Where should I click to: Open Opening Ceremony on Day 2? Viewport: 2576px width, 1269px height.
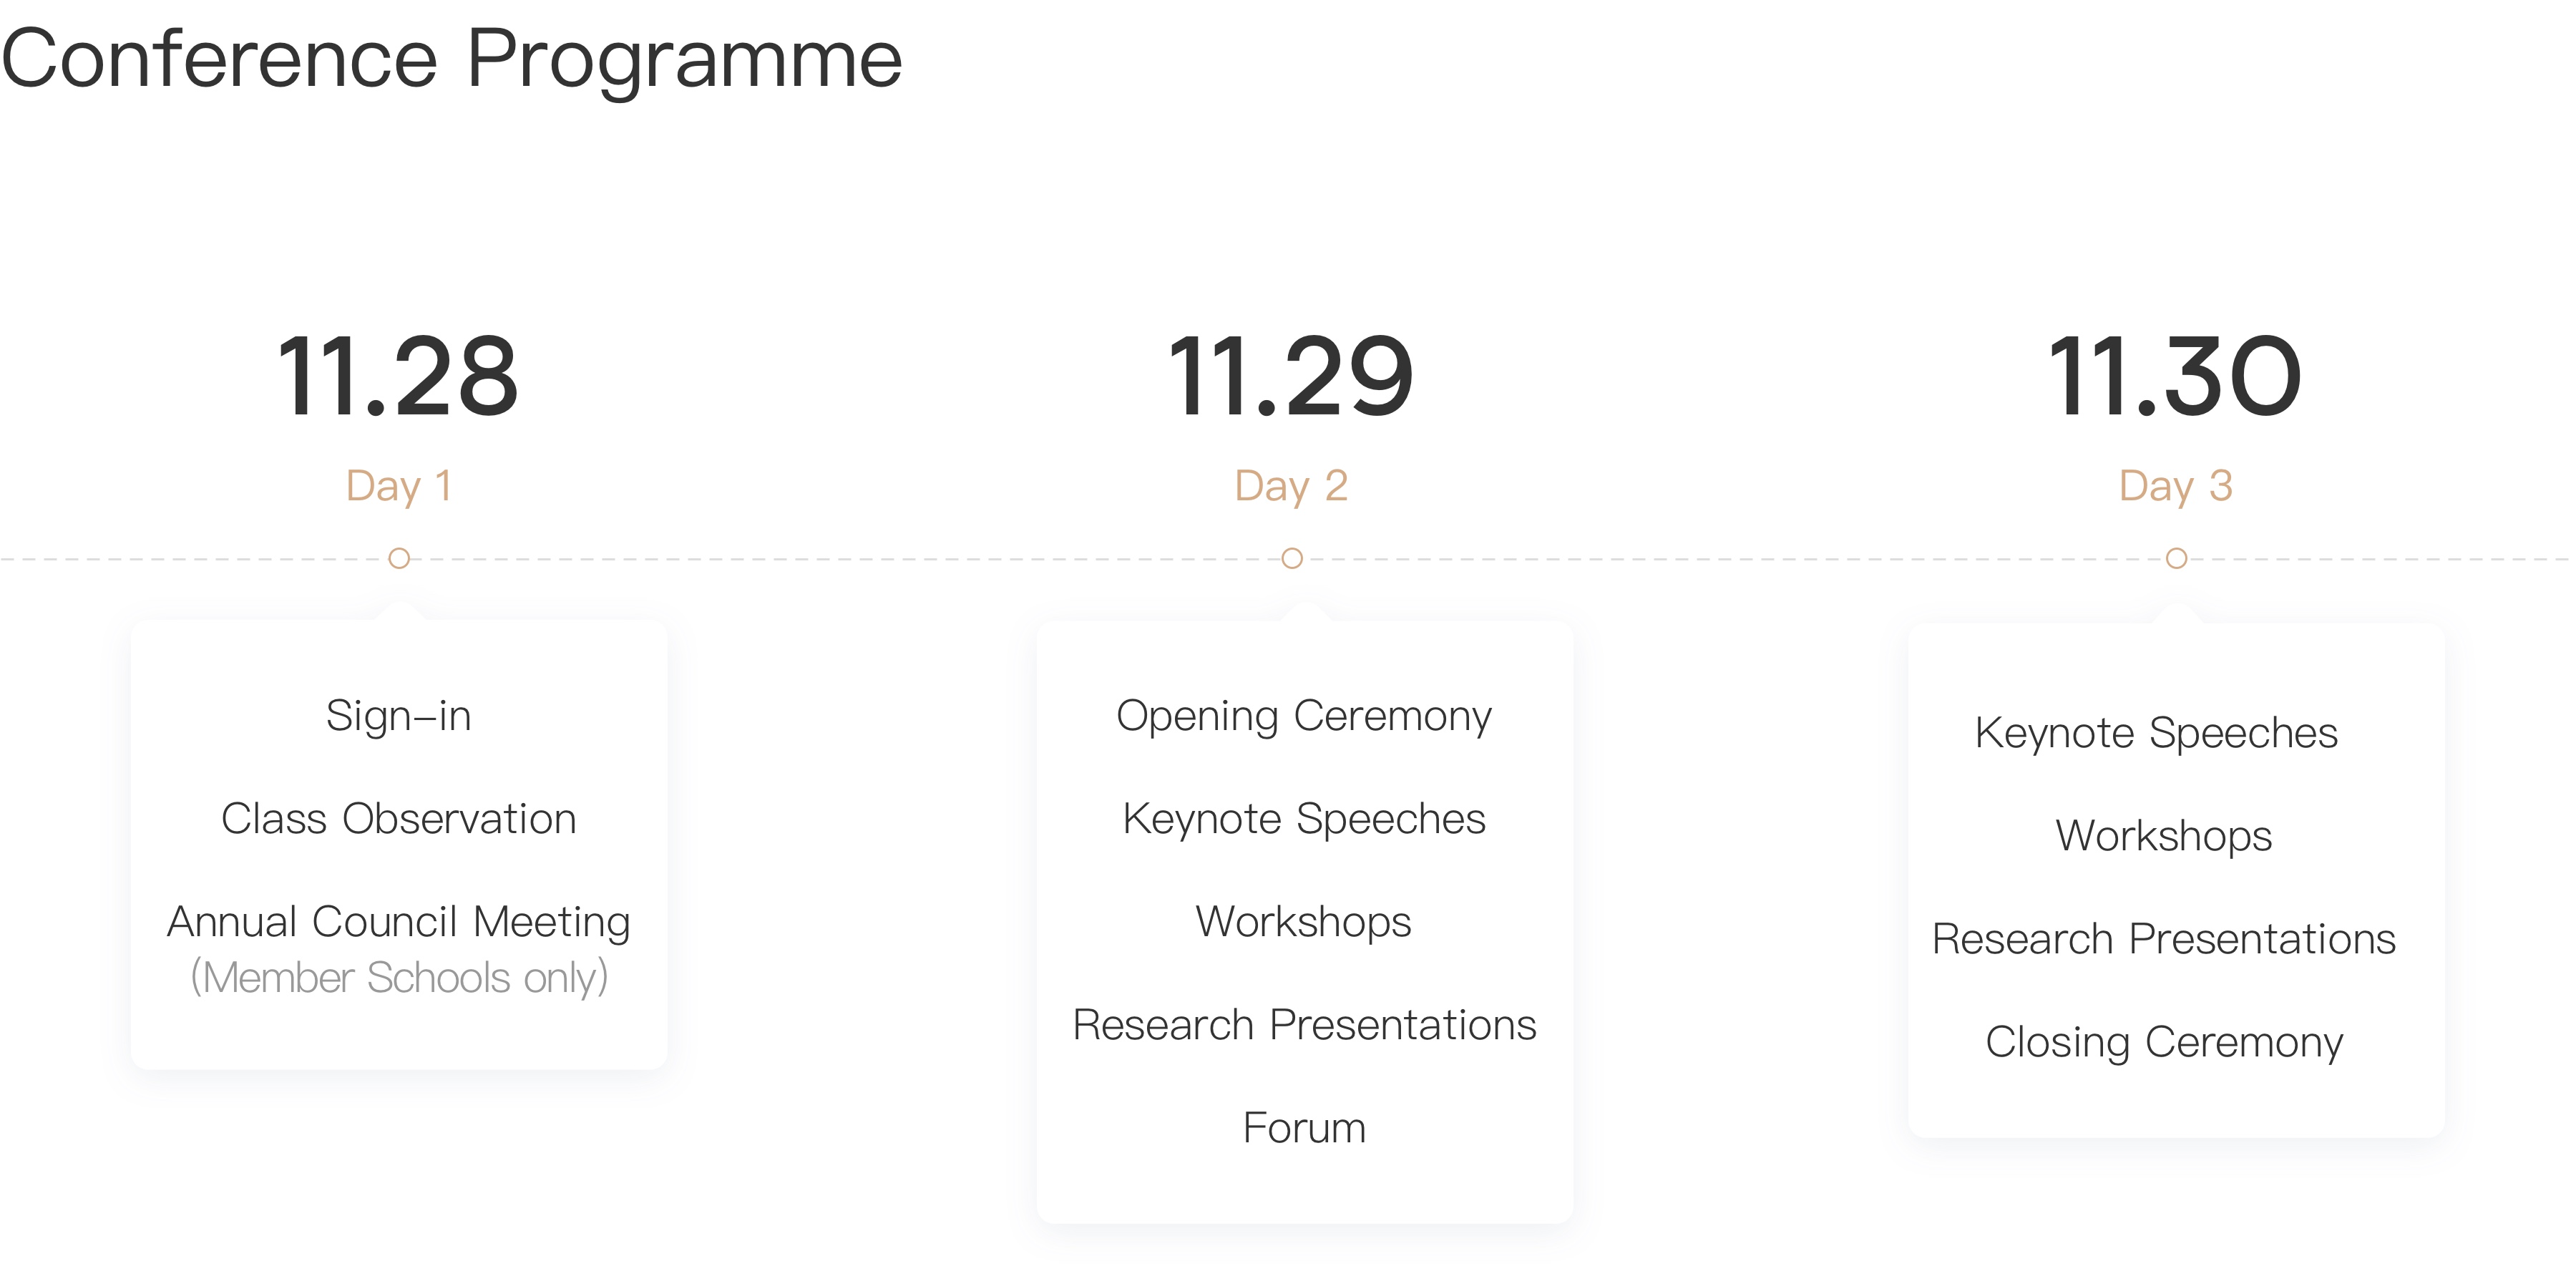[x=1304, y=716]
